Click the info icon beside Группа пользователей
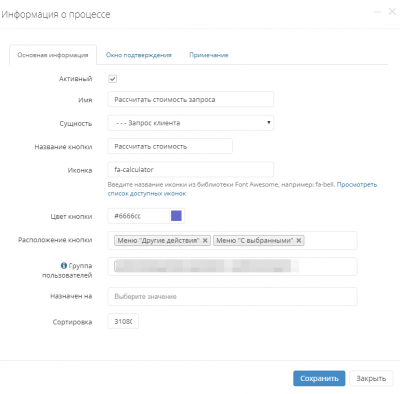This screenshot has height=394, width=400. pos(64,266)
